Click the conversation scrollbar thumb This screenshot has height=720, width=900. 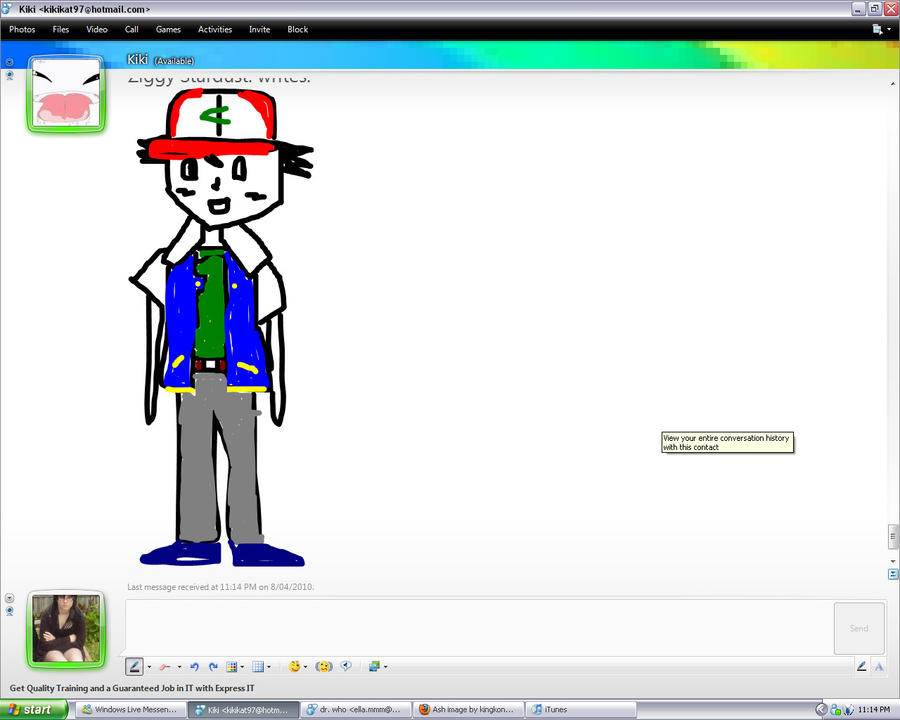(893, 537)
